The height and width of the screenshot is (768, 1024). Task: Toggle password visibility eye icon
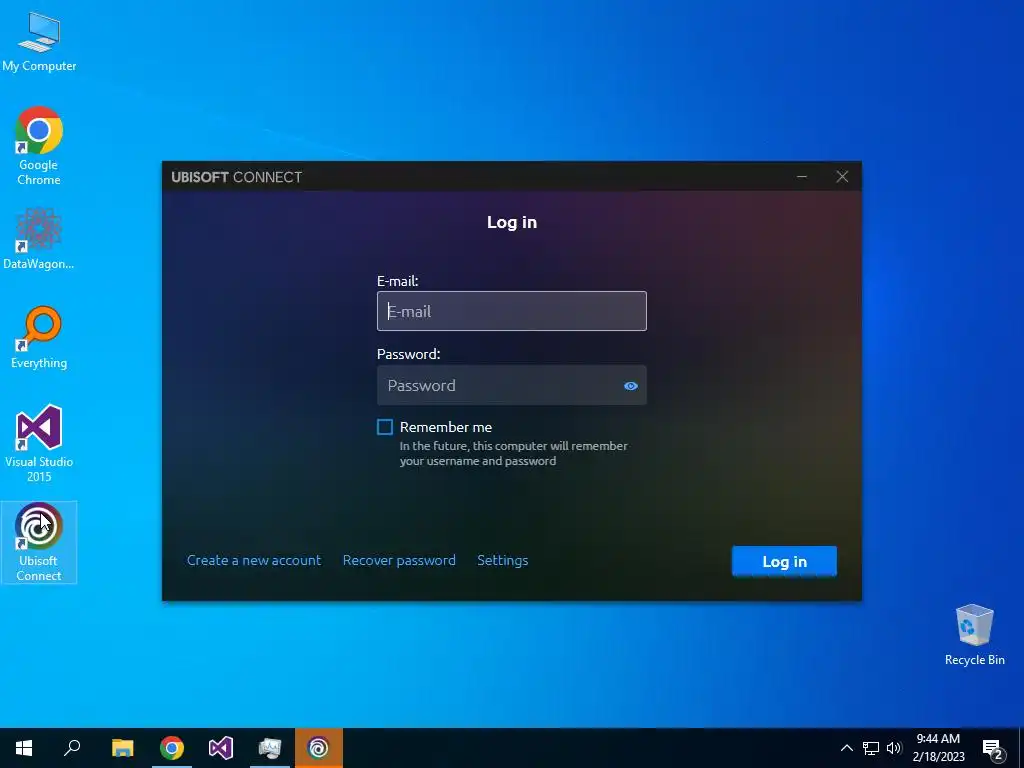pos(630,386)
